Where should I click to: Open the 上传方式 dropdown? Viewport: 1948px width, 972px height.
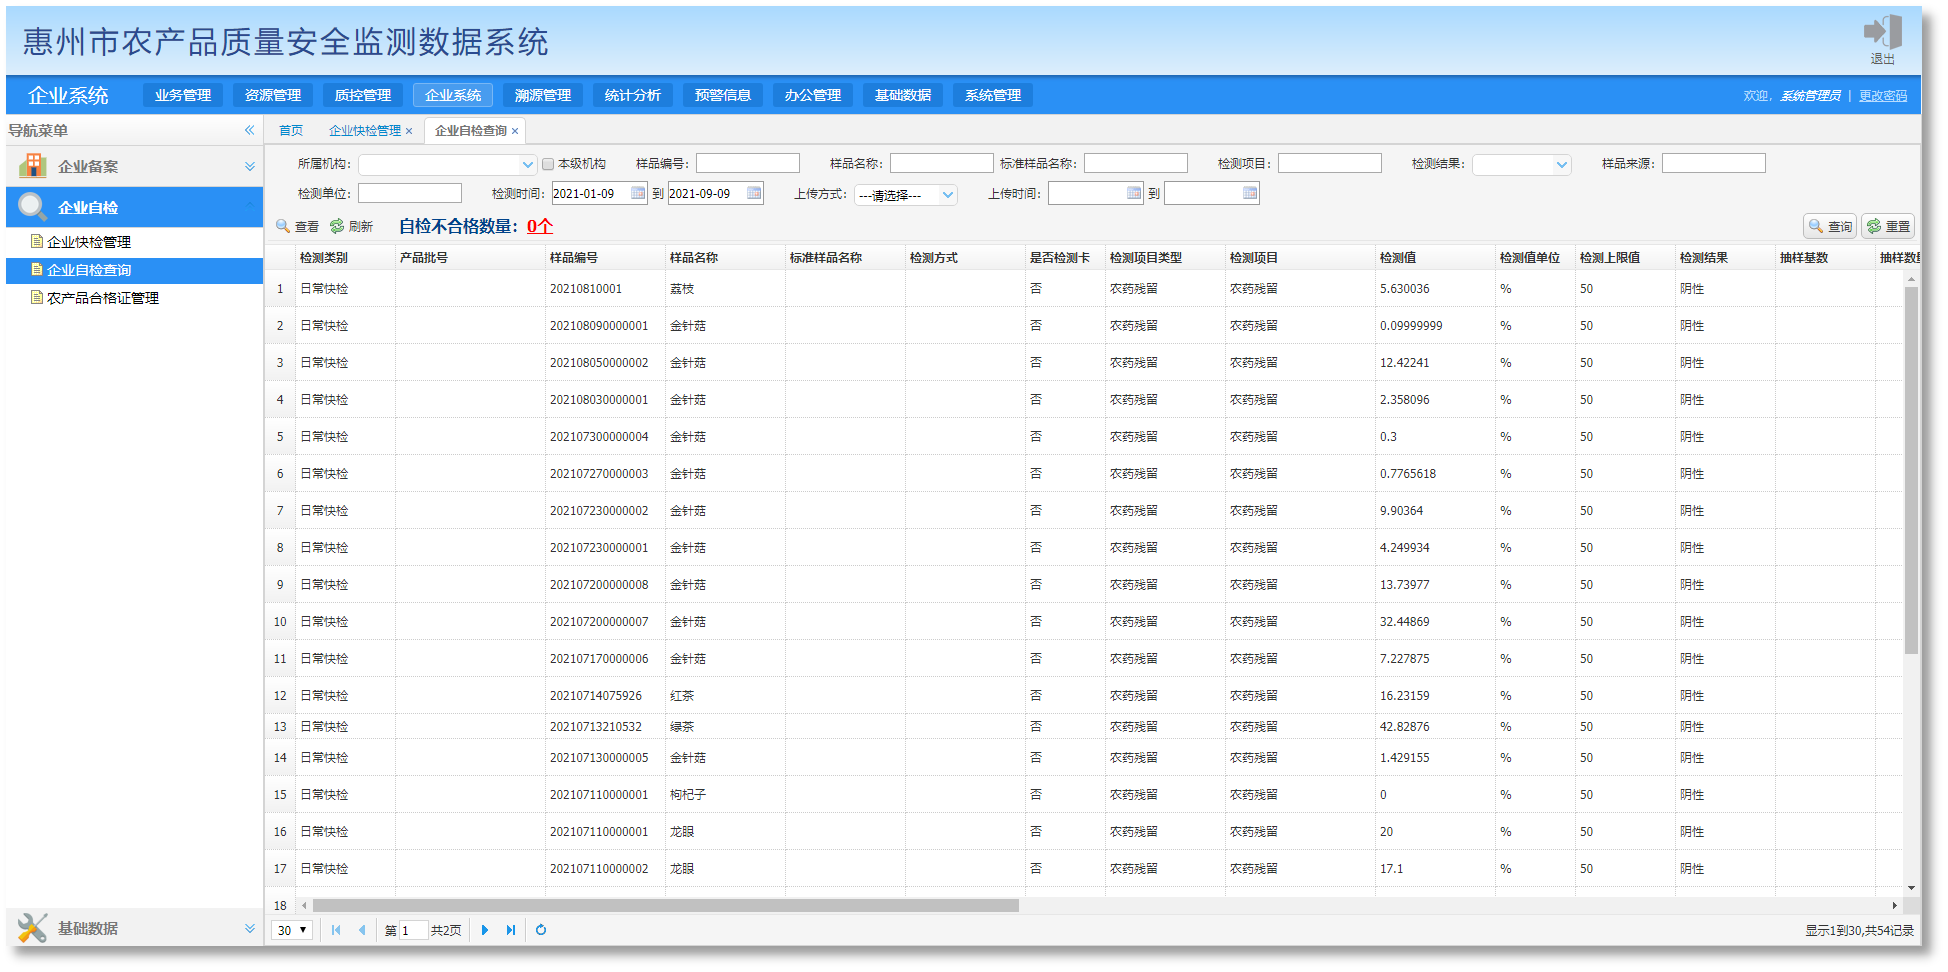tap(947, 195)
